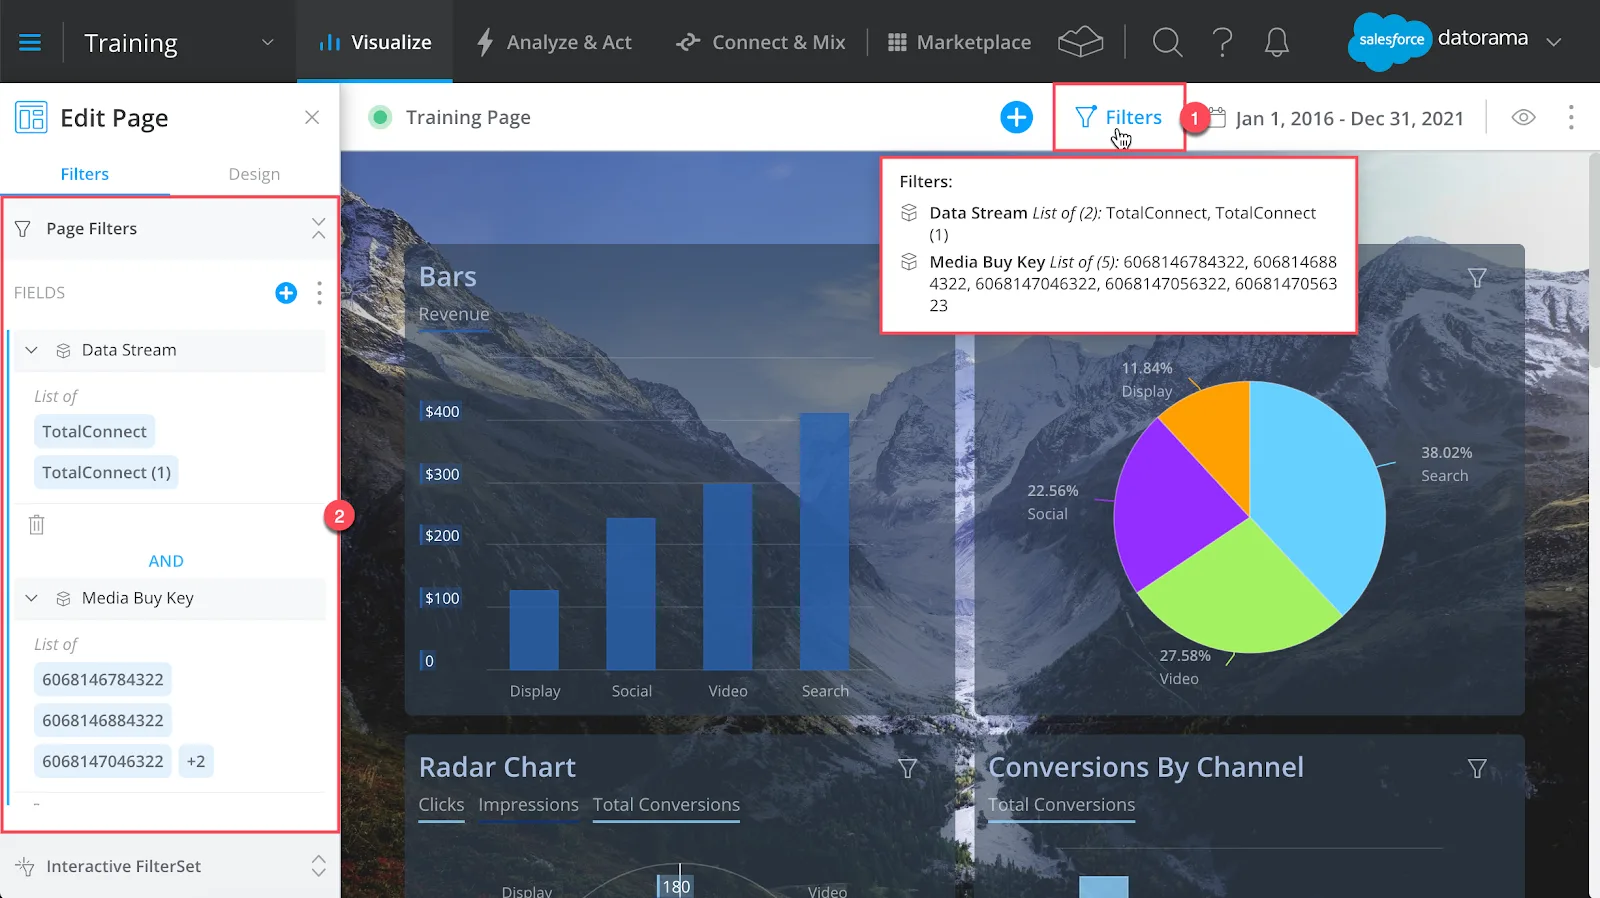Go to Marketplace
The height and width of the screenshot is (898, 1600).
pyautogui.click(x=959, y=42)
